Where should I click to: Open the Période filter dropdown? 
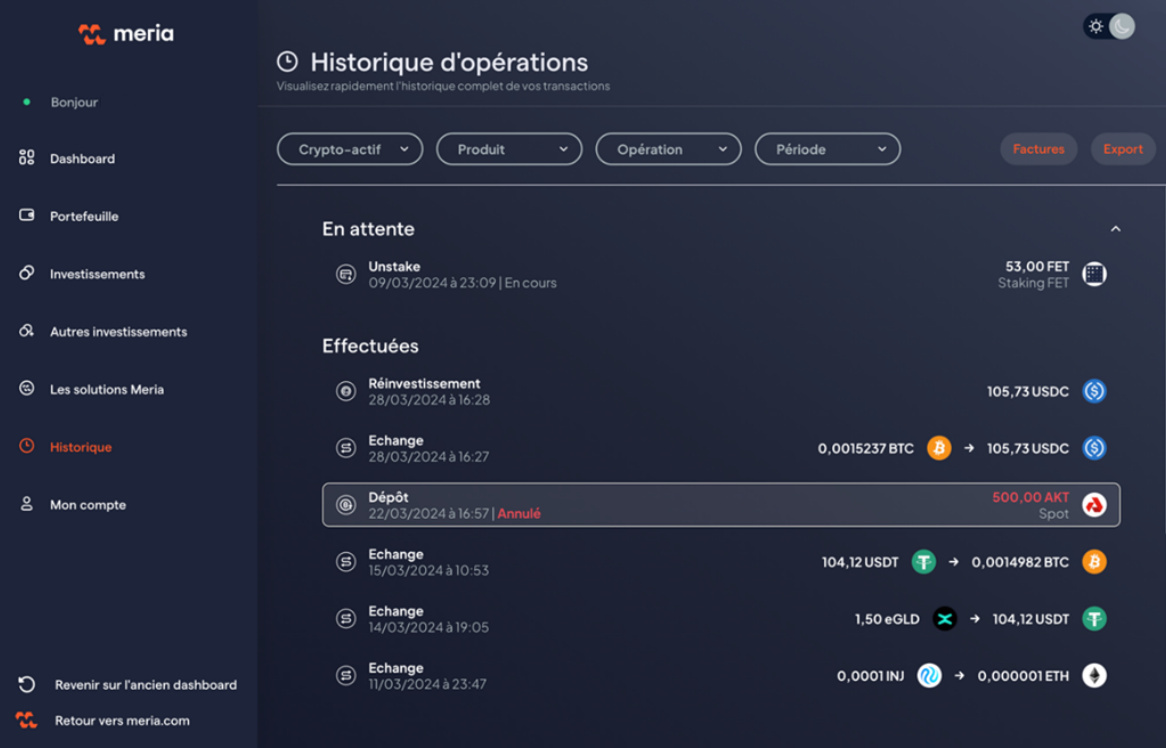coord(828,149)
